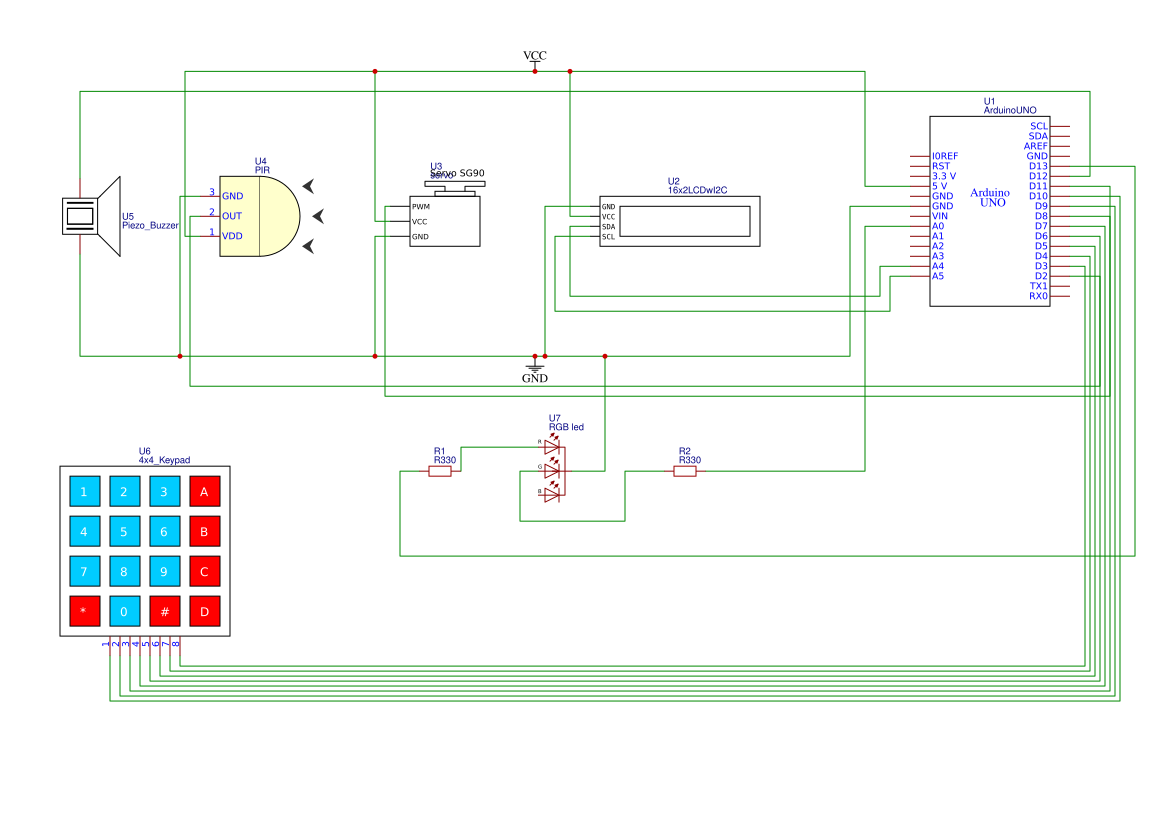Click the Arduino A4 pin

[938, 266]
